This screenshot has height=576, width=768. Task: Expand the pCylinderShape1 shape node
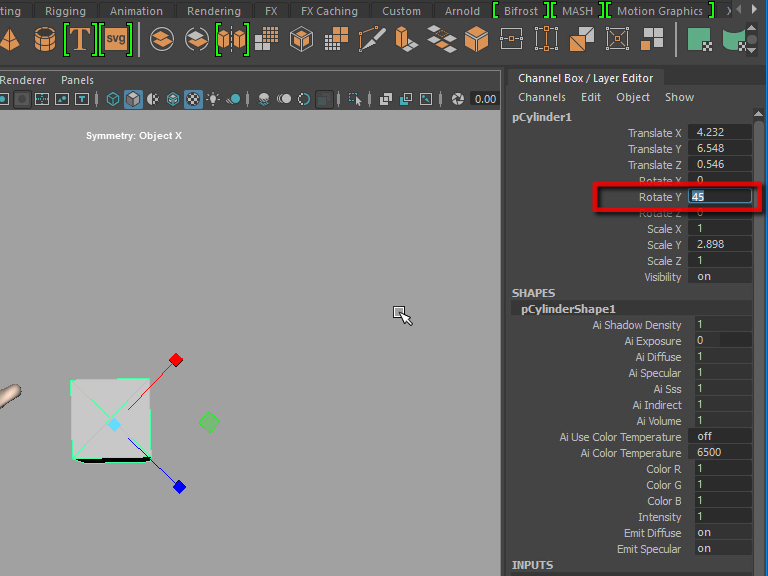pyautogui.click(x=568, y=309)
